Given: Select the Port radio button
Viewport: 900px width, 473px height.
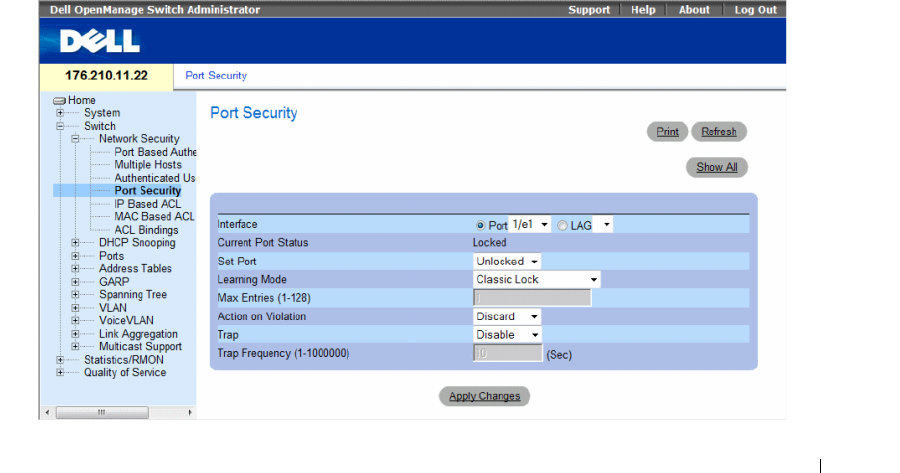Looking at the screenshot, I should click(x=480, y=226).
